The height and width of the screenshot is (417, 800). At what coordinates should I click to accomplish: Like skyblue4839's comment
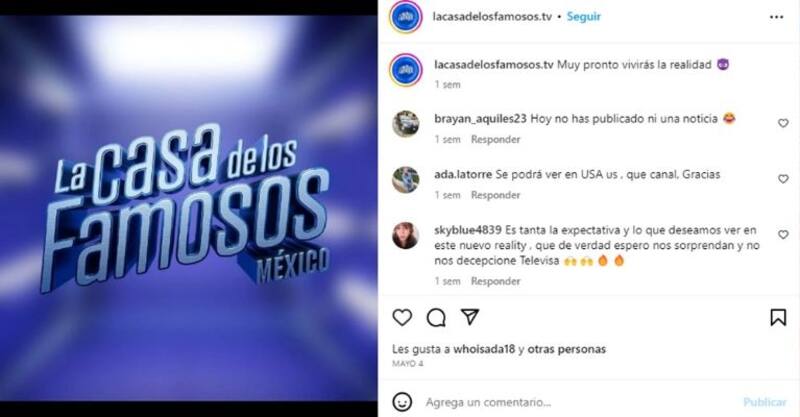click(x=783, y=234)
